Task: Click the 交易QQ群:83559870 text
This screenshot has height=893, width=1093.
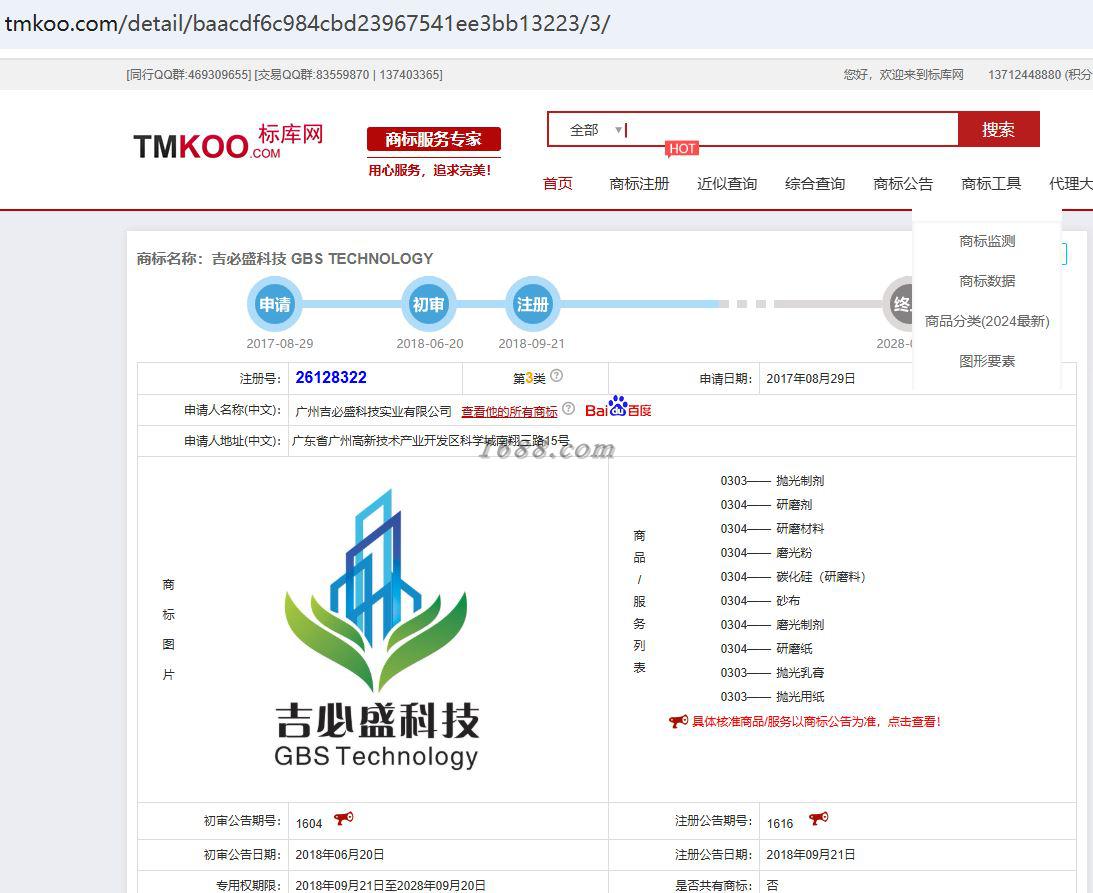Action: (312, 75)
